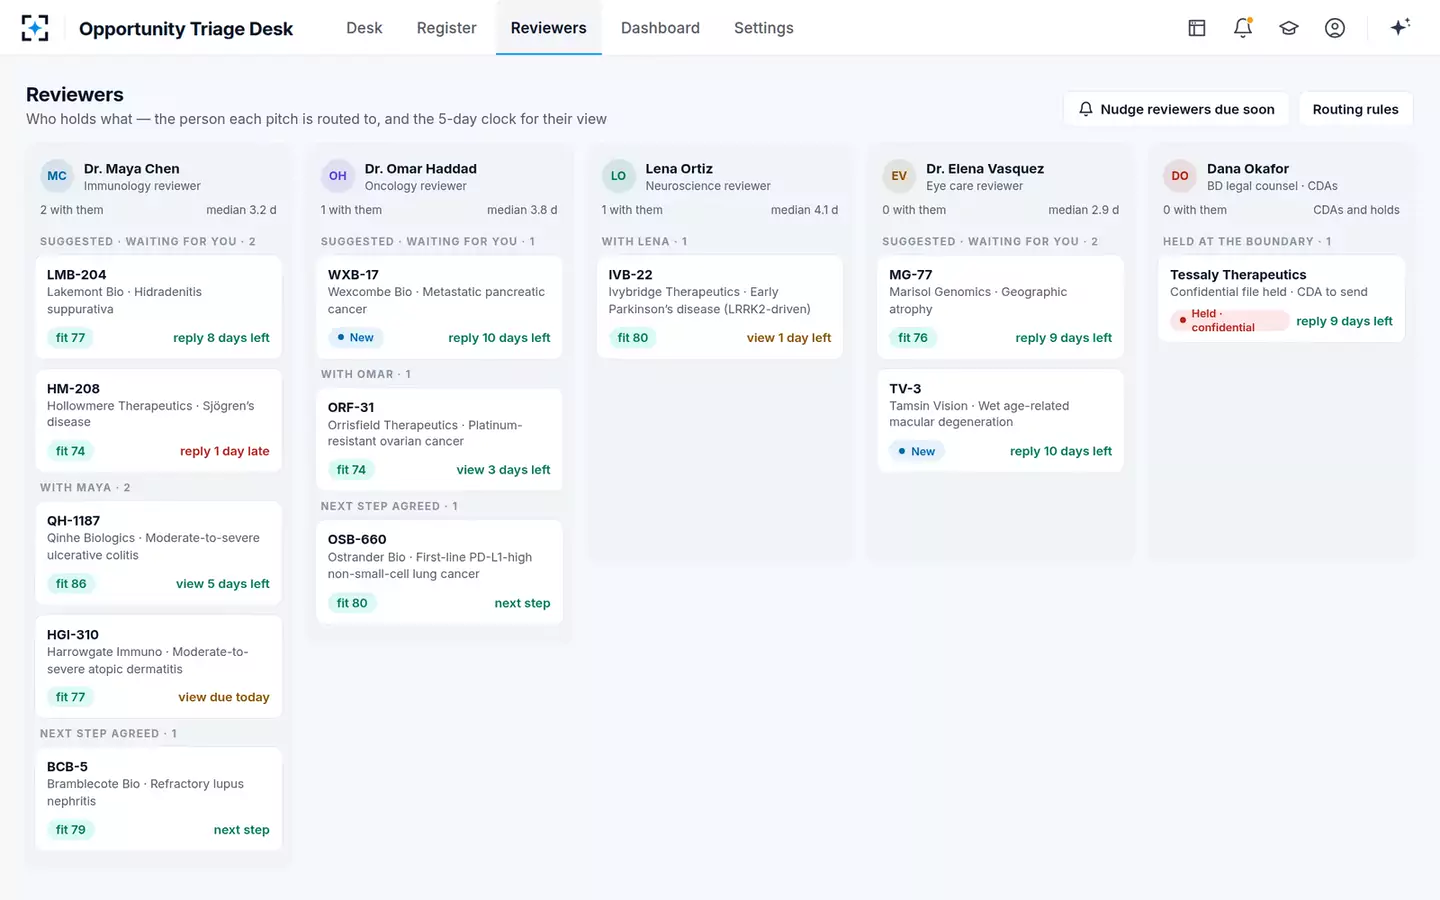Click 'reply 9 days left' on Tessaly card
Screen dimensions: 1440x900
[1344, 321]
